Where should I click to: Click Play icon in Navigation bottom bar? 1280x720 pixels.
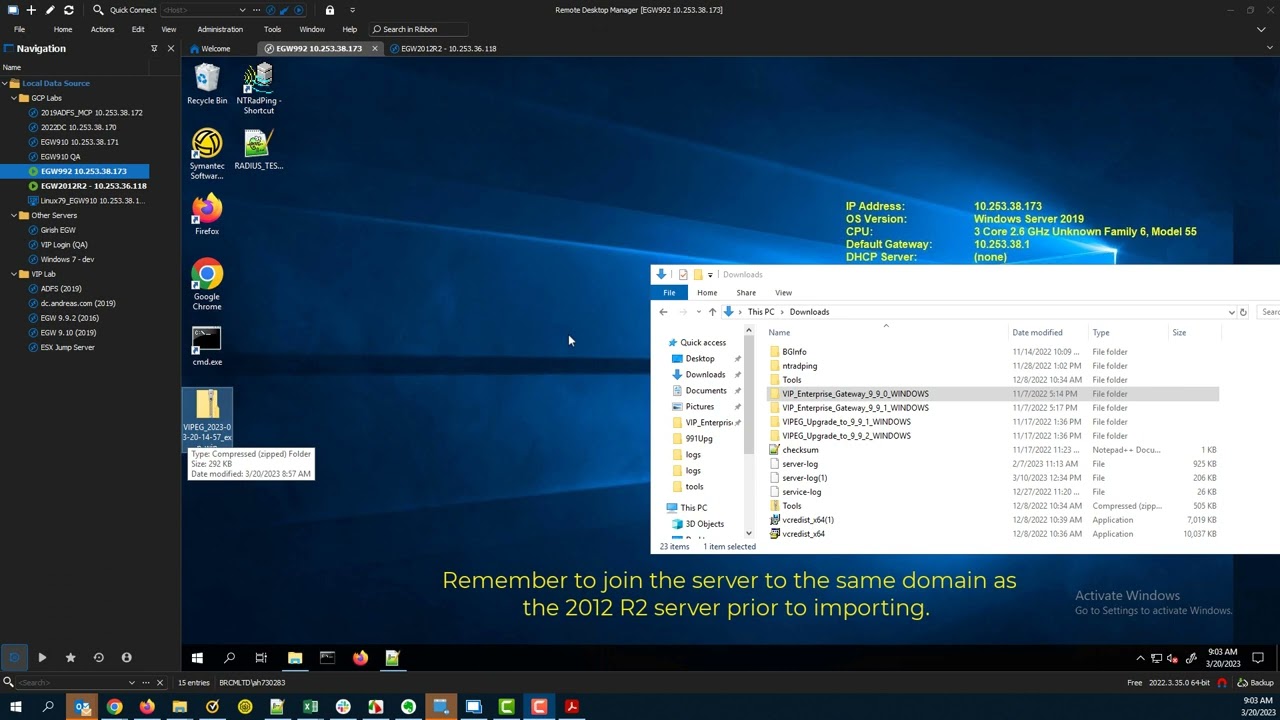(42, 657)
